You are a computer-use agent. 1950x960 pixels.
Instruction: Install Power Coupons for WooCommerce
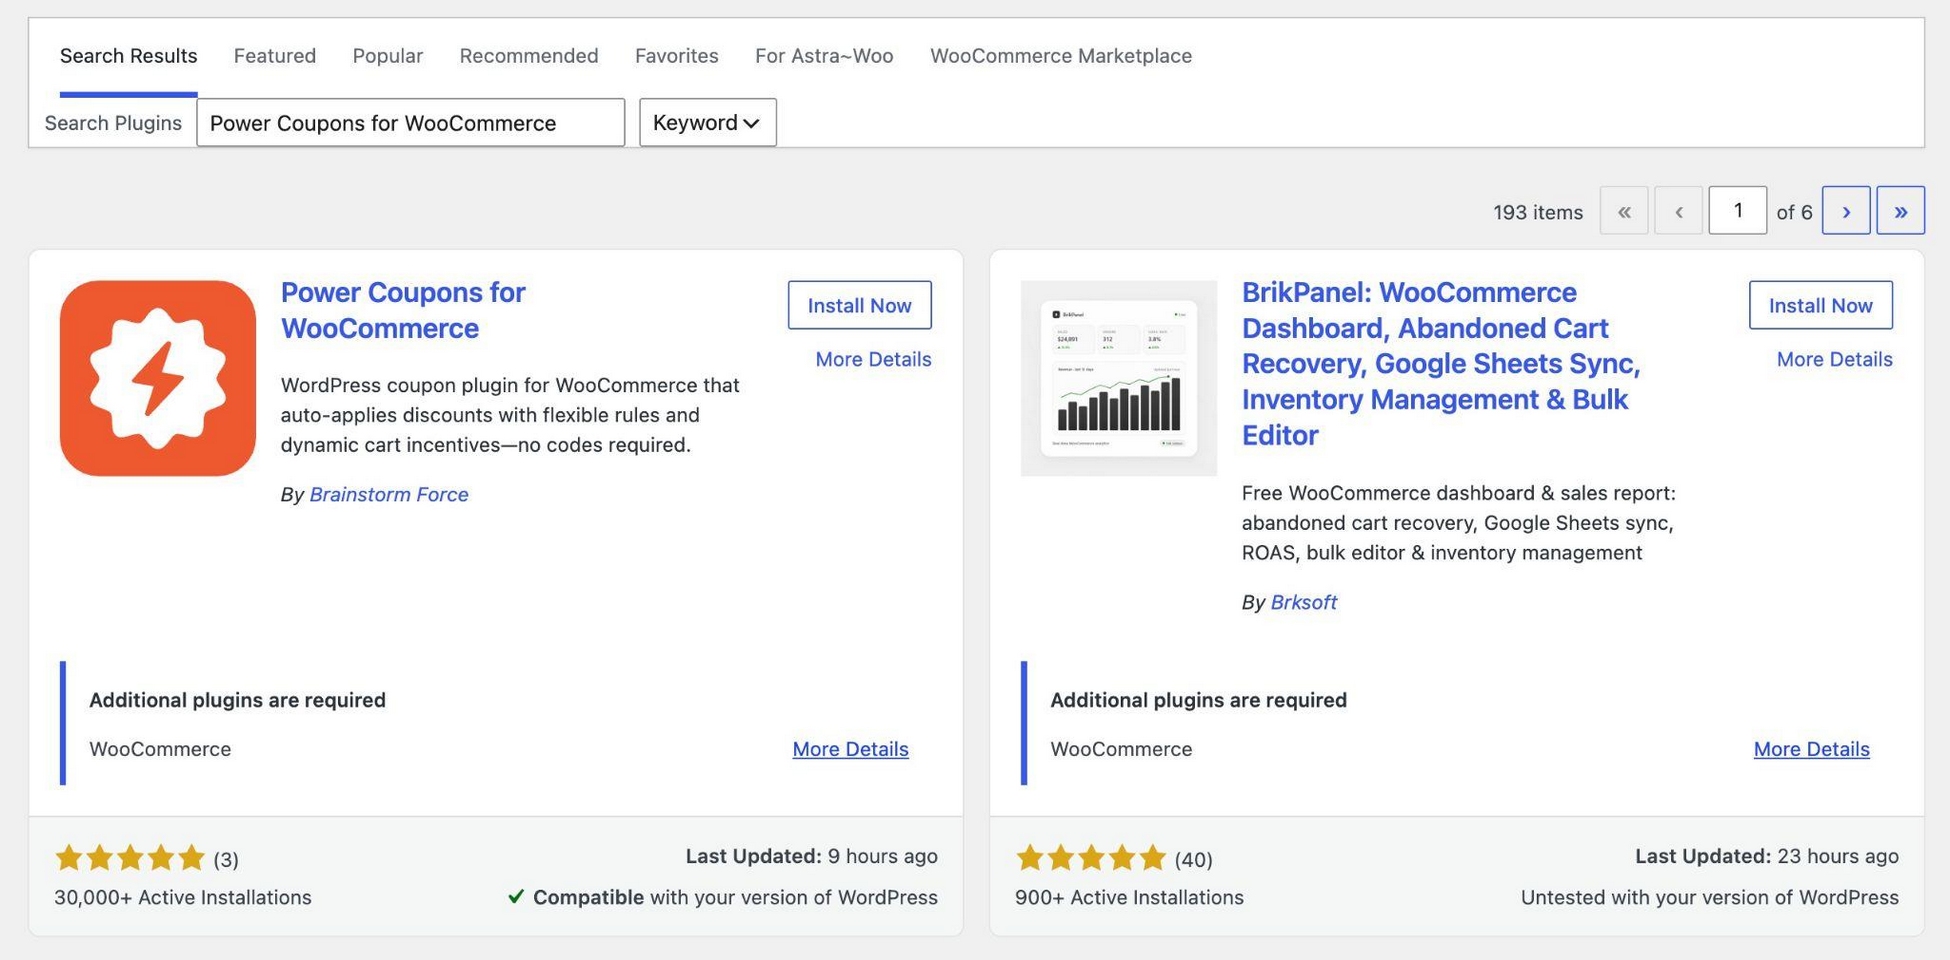coord(860,305)
